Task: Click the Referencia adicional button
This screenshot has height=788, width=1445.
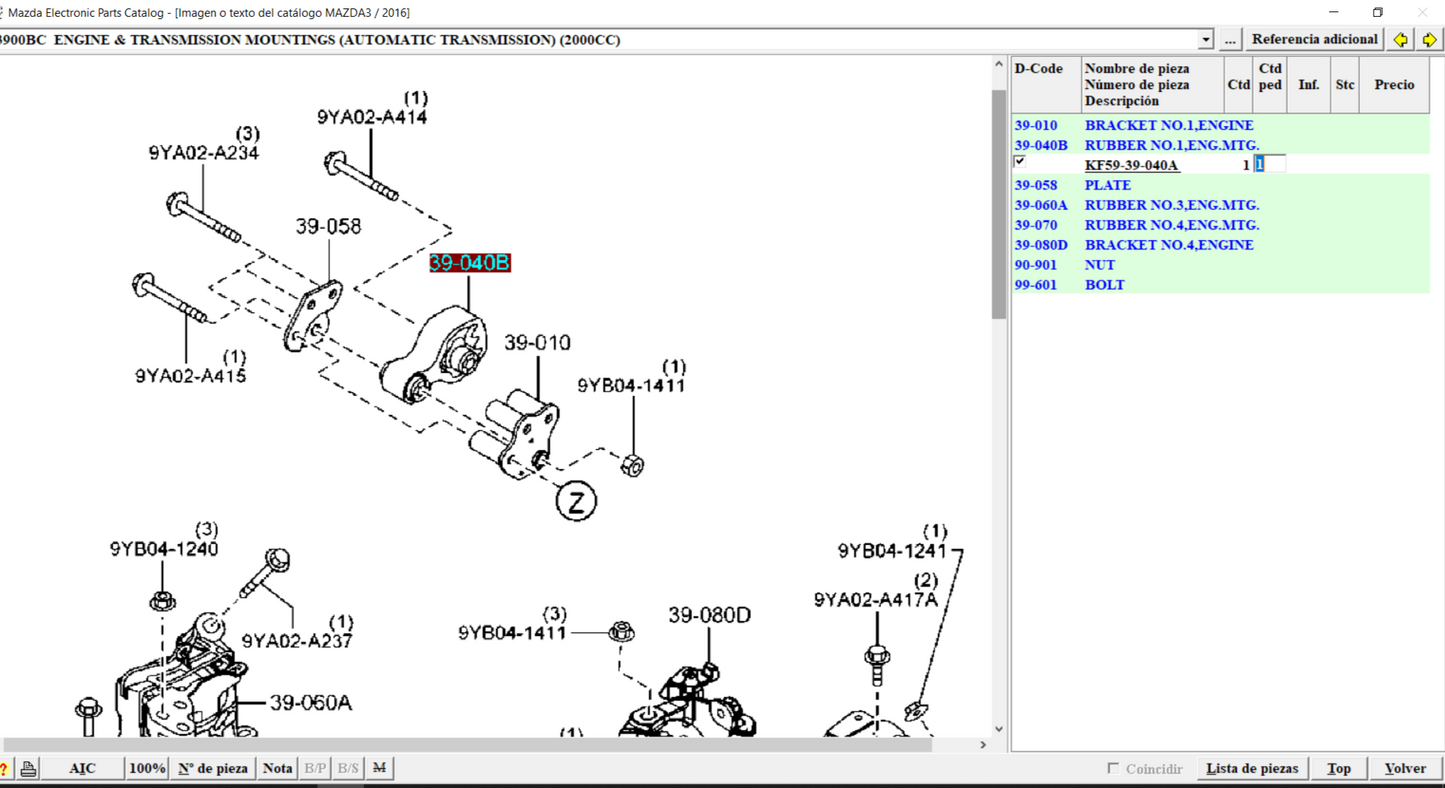Action: (1315, 40)
